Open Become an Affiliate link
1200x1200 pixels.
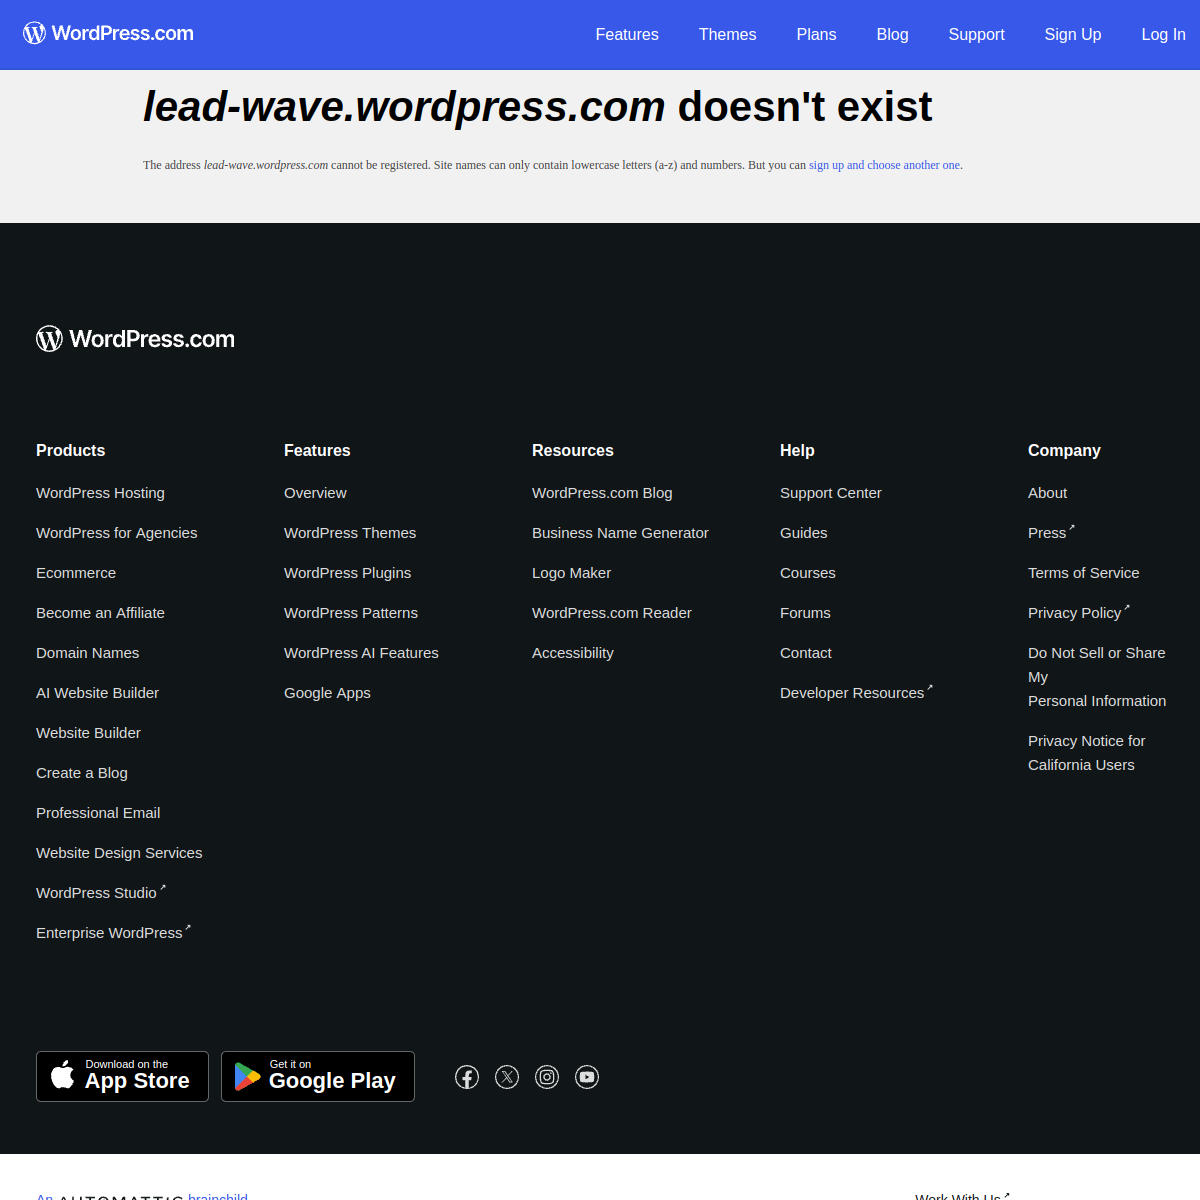coord(100,613)
